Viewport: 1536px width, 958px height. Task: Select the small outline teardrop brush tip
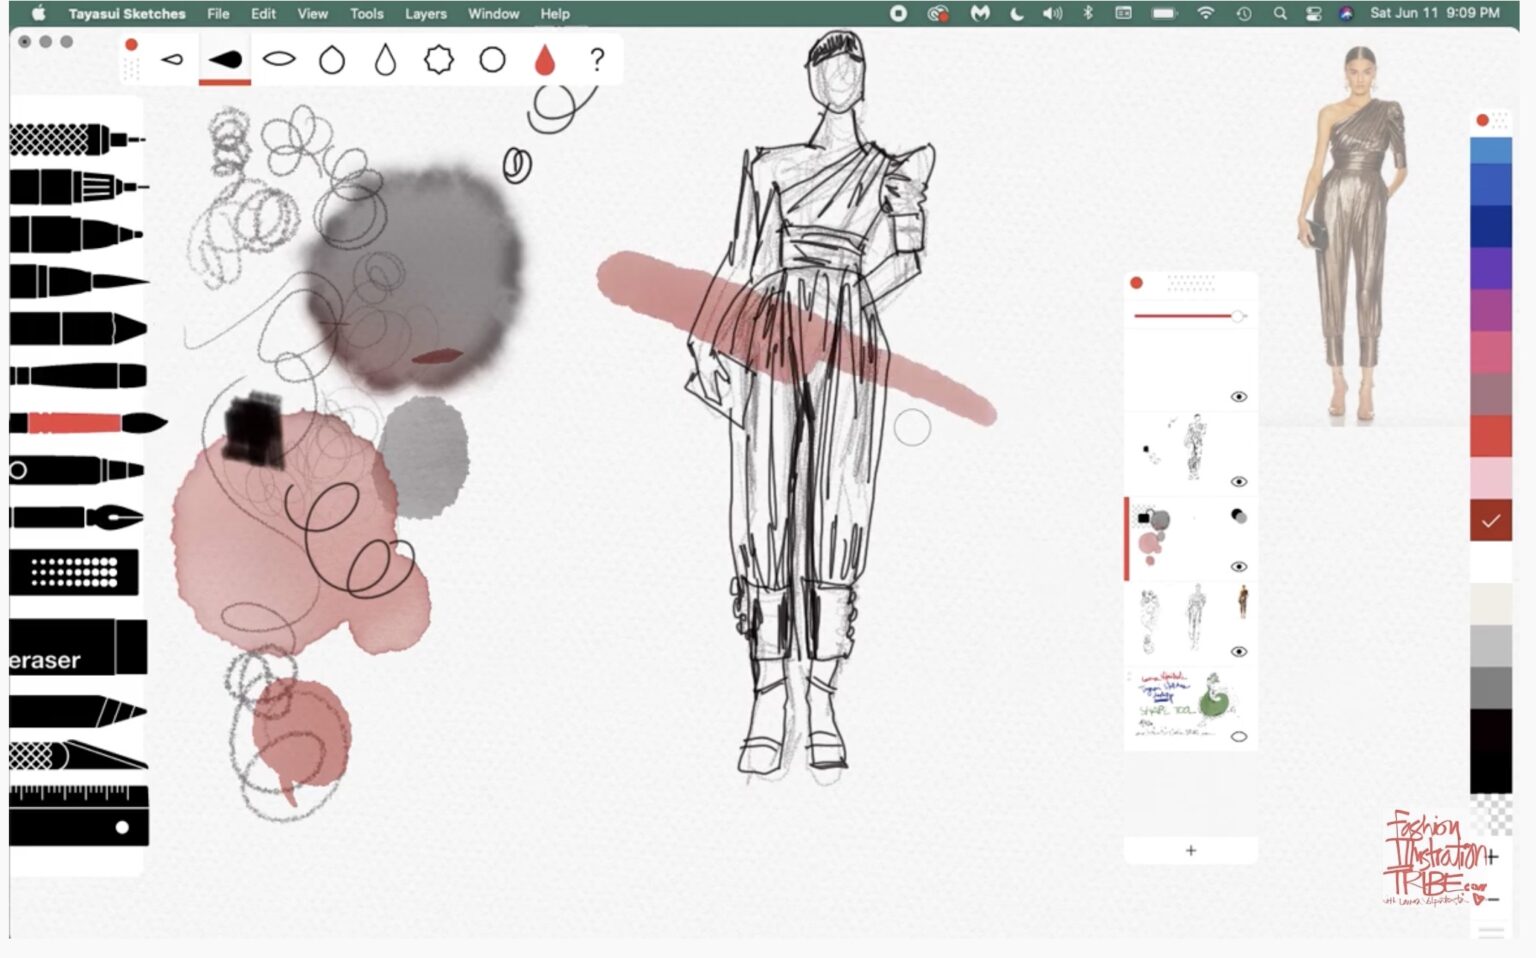pyautogui.click(x=171, y=58)
